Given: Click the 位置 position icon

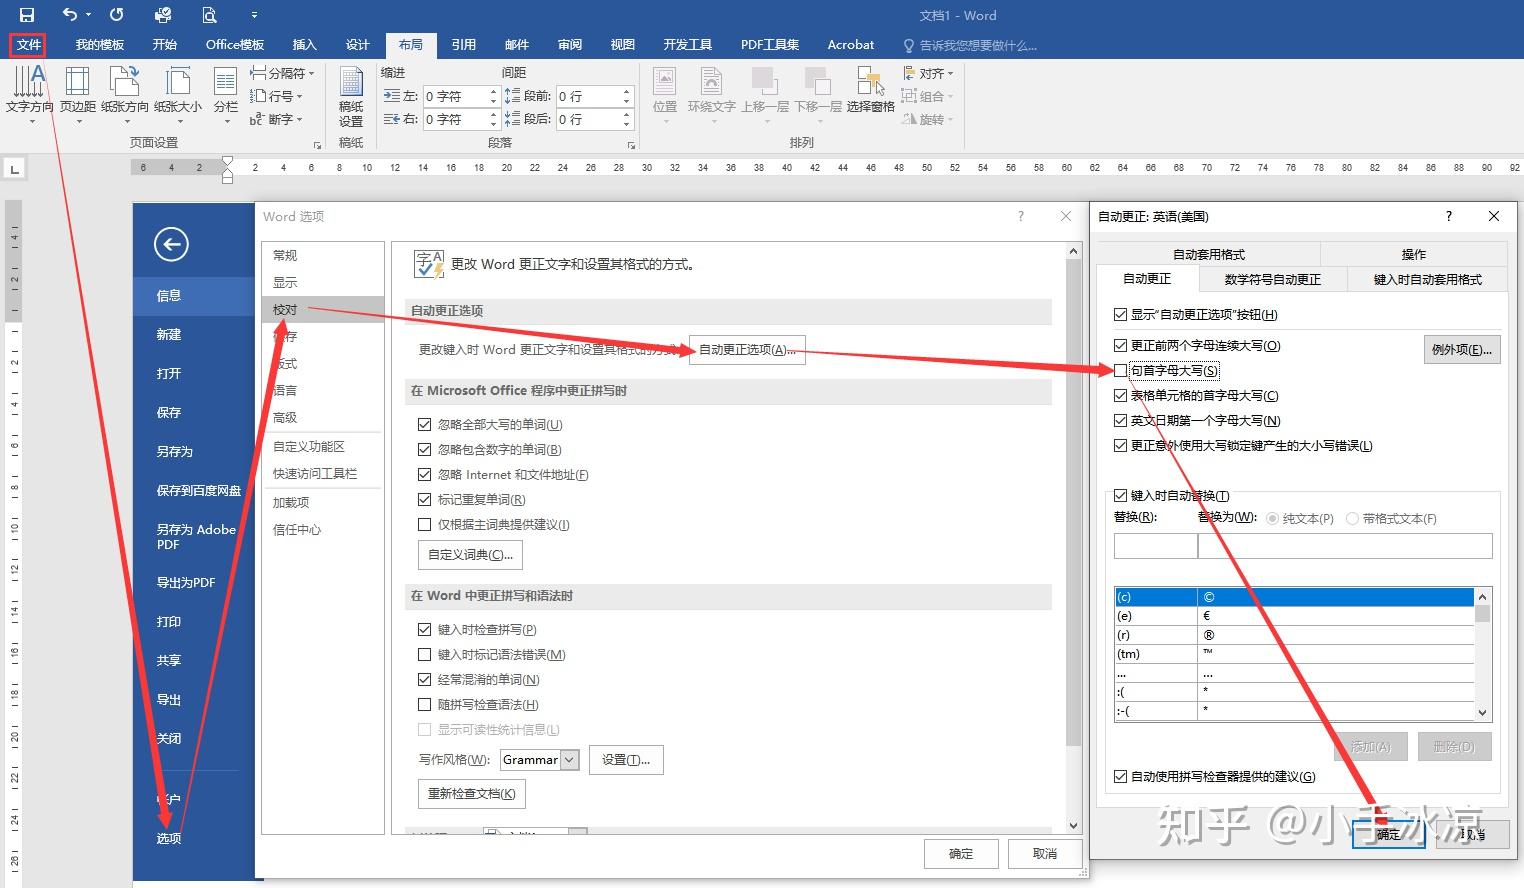Looking at the screenshot, I should 665,96.
